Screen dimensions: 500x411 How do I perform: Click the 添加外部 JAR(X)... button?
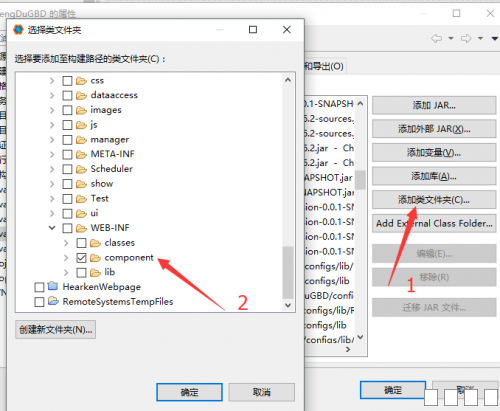point(434,129)
